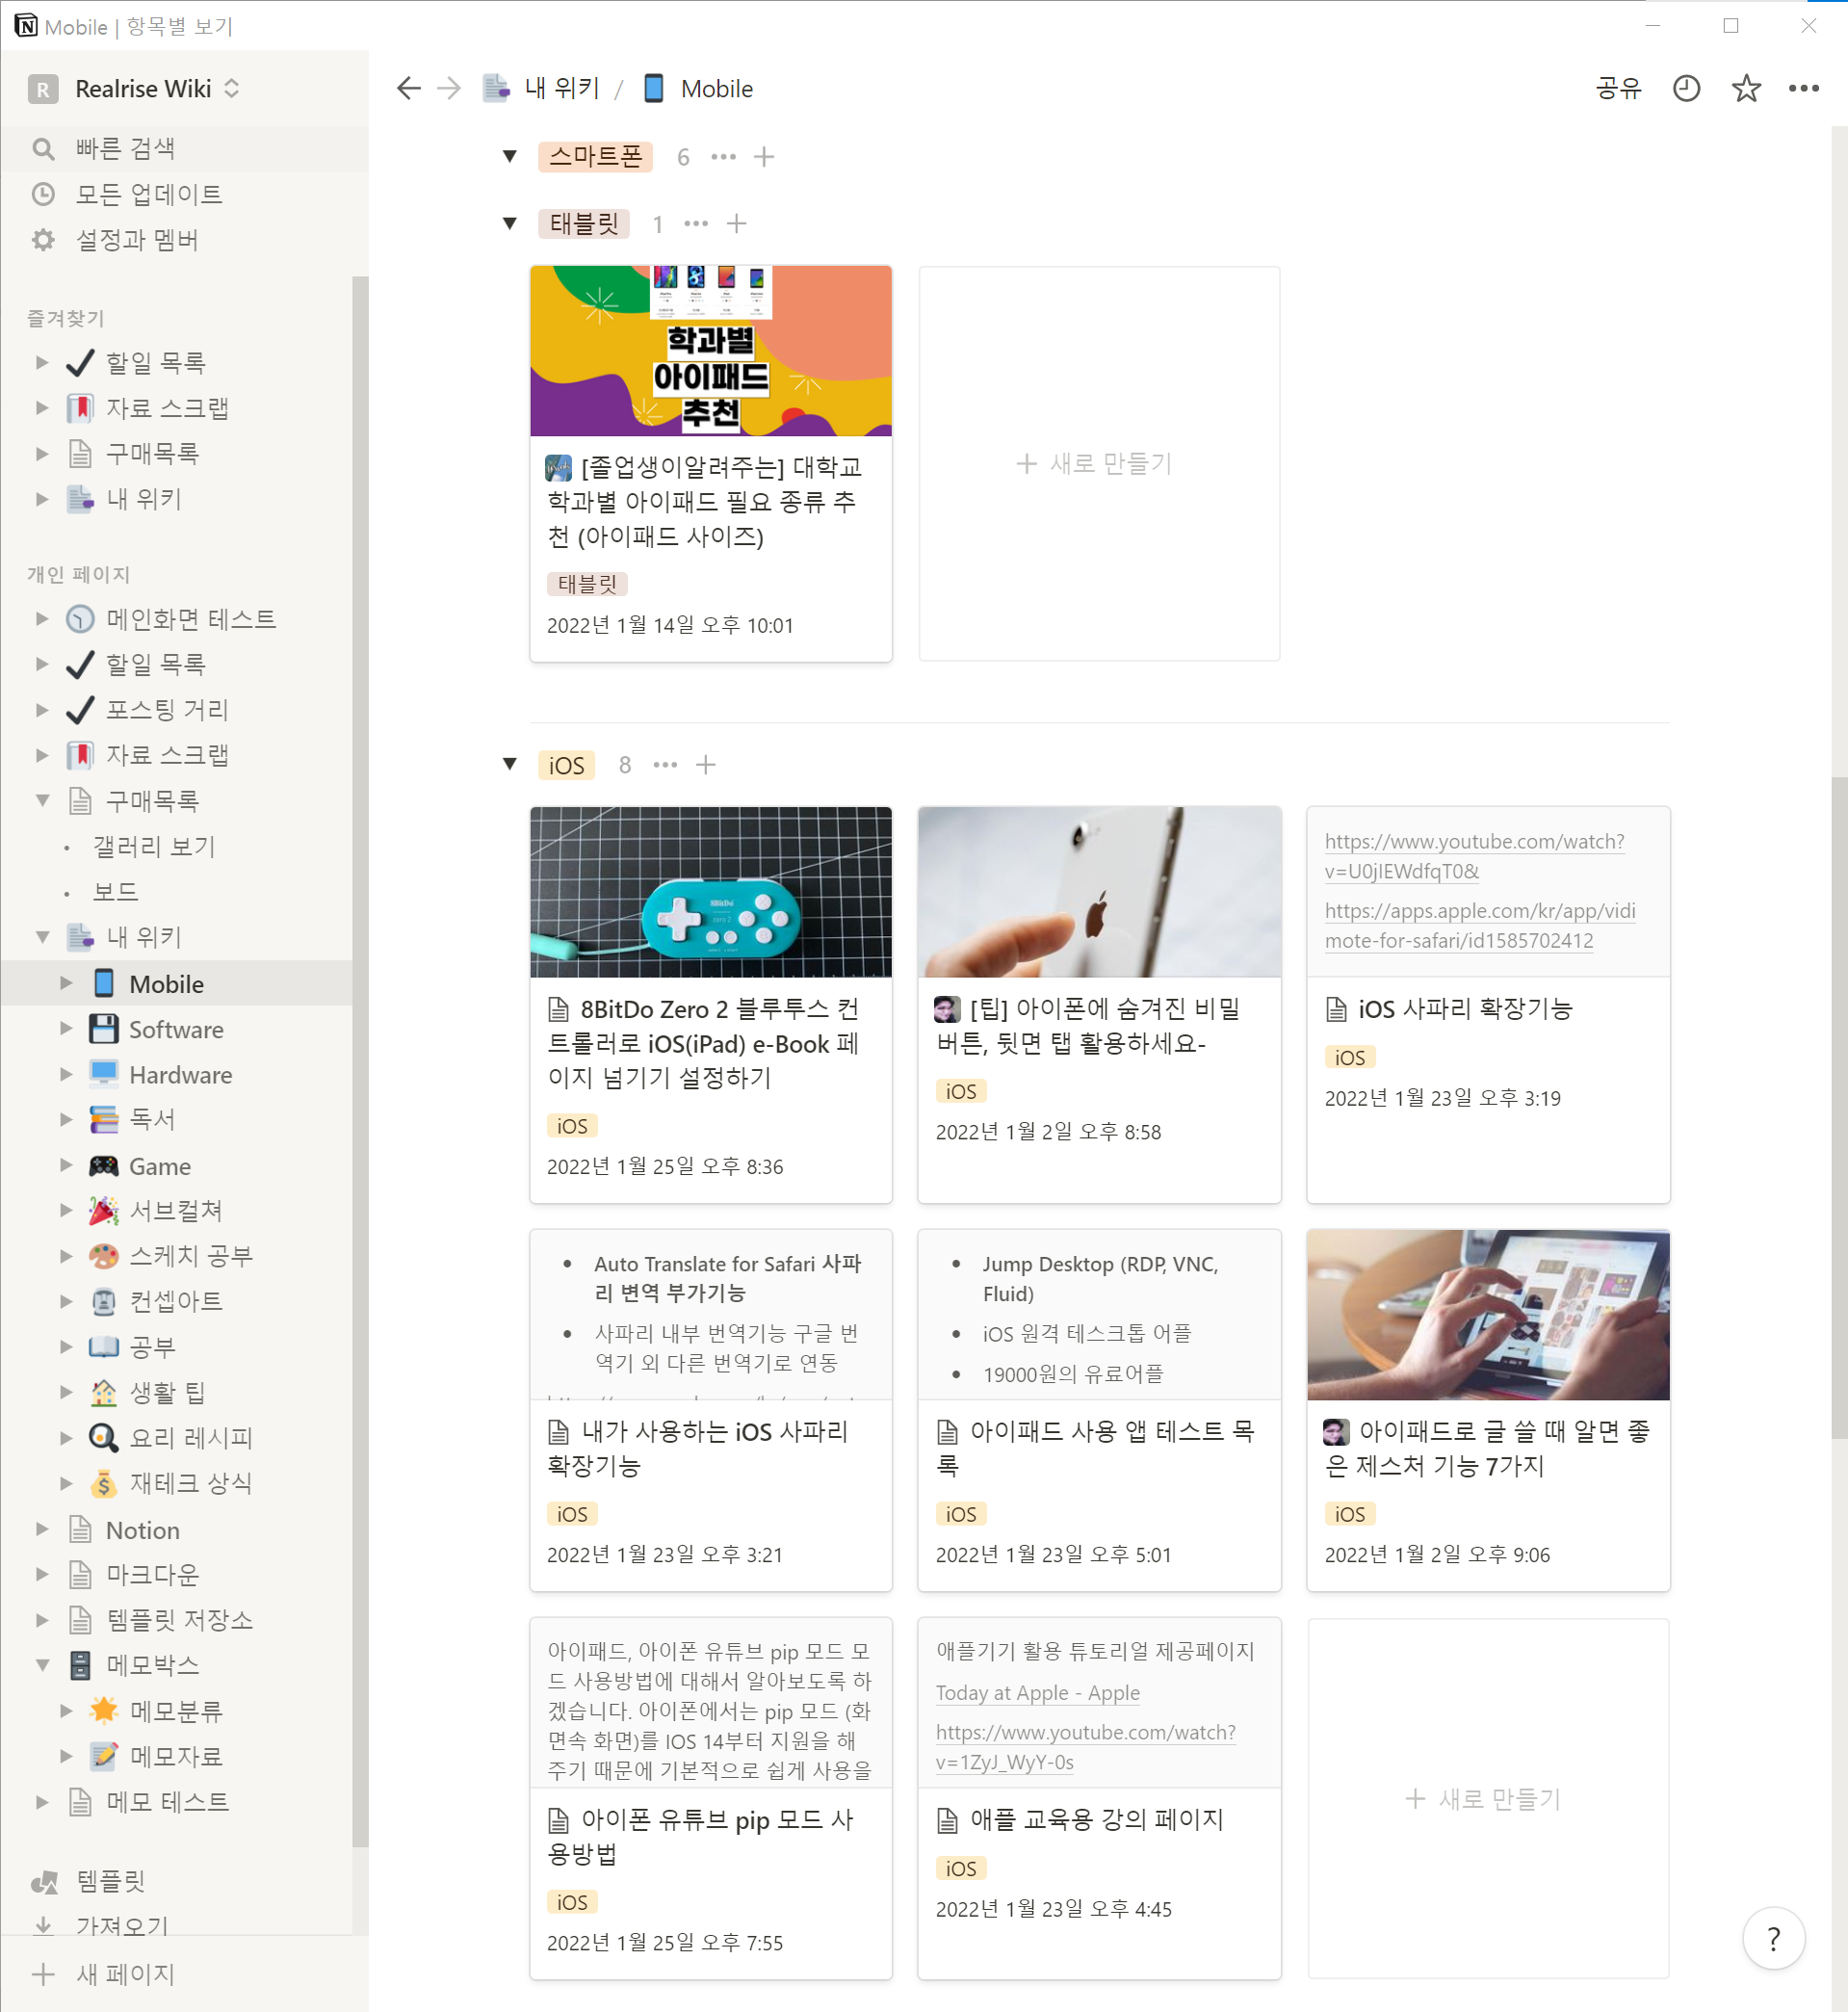Collapse 내 위키 tree in personal pages
This screenshot has height=2012, width=1848.
42,938
